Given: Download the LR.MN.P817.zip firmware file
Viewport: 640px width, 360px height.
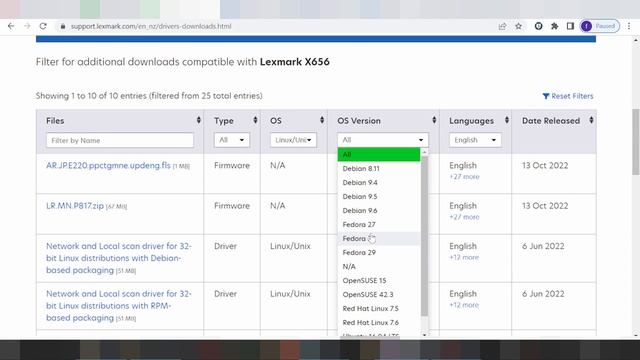Looking at the screenshot, I should [75, 206].
